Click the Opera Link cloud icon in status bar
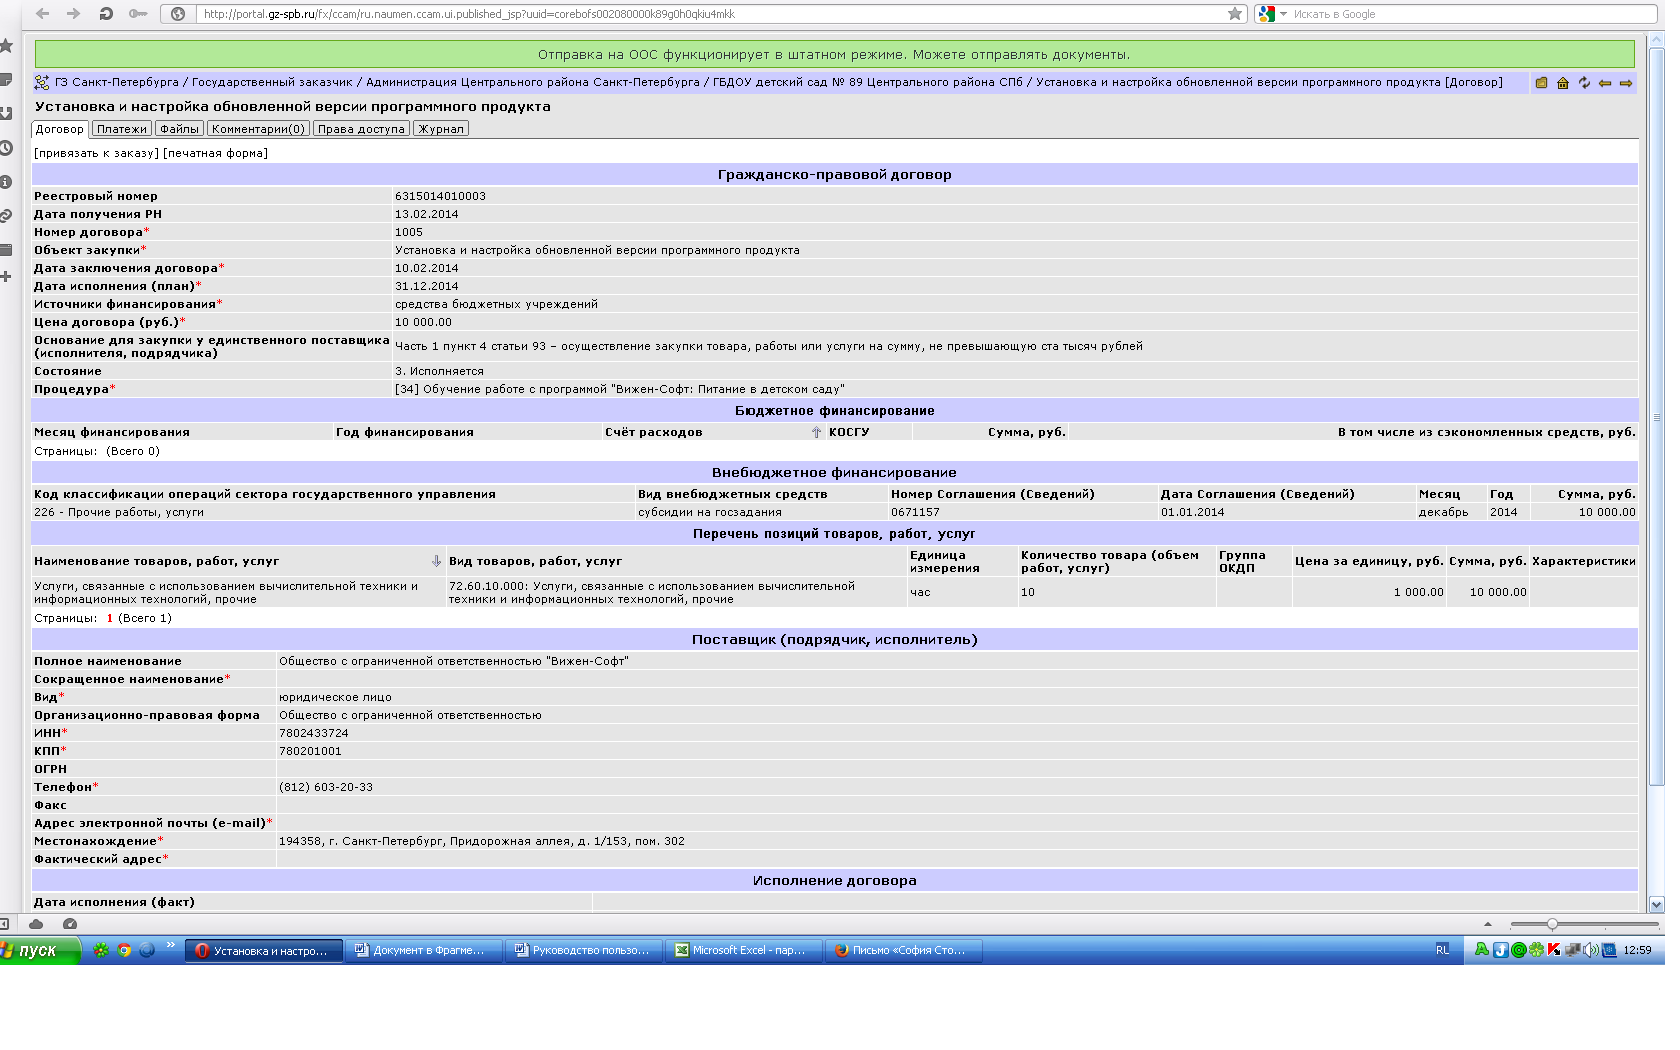The image size is (1680, 1050). tap(36, 924)
